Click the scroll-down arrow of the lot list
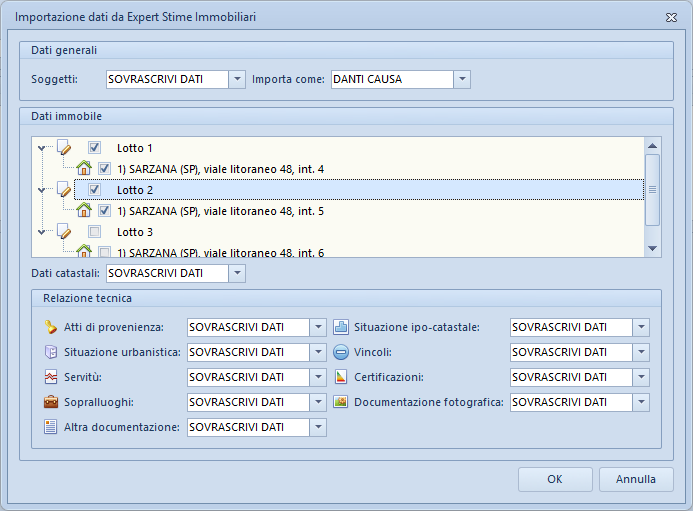 (x=652, y=248)
